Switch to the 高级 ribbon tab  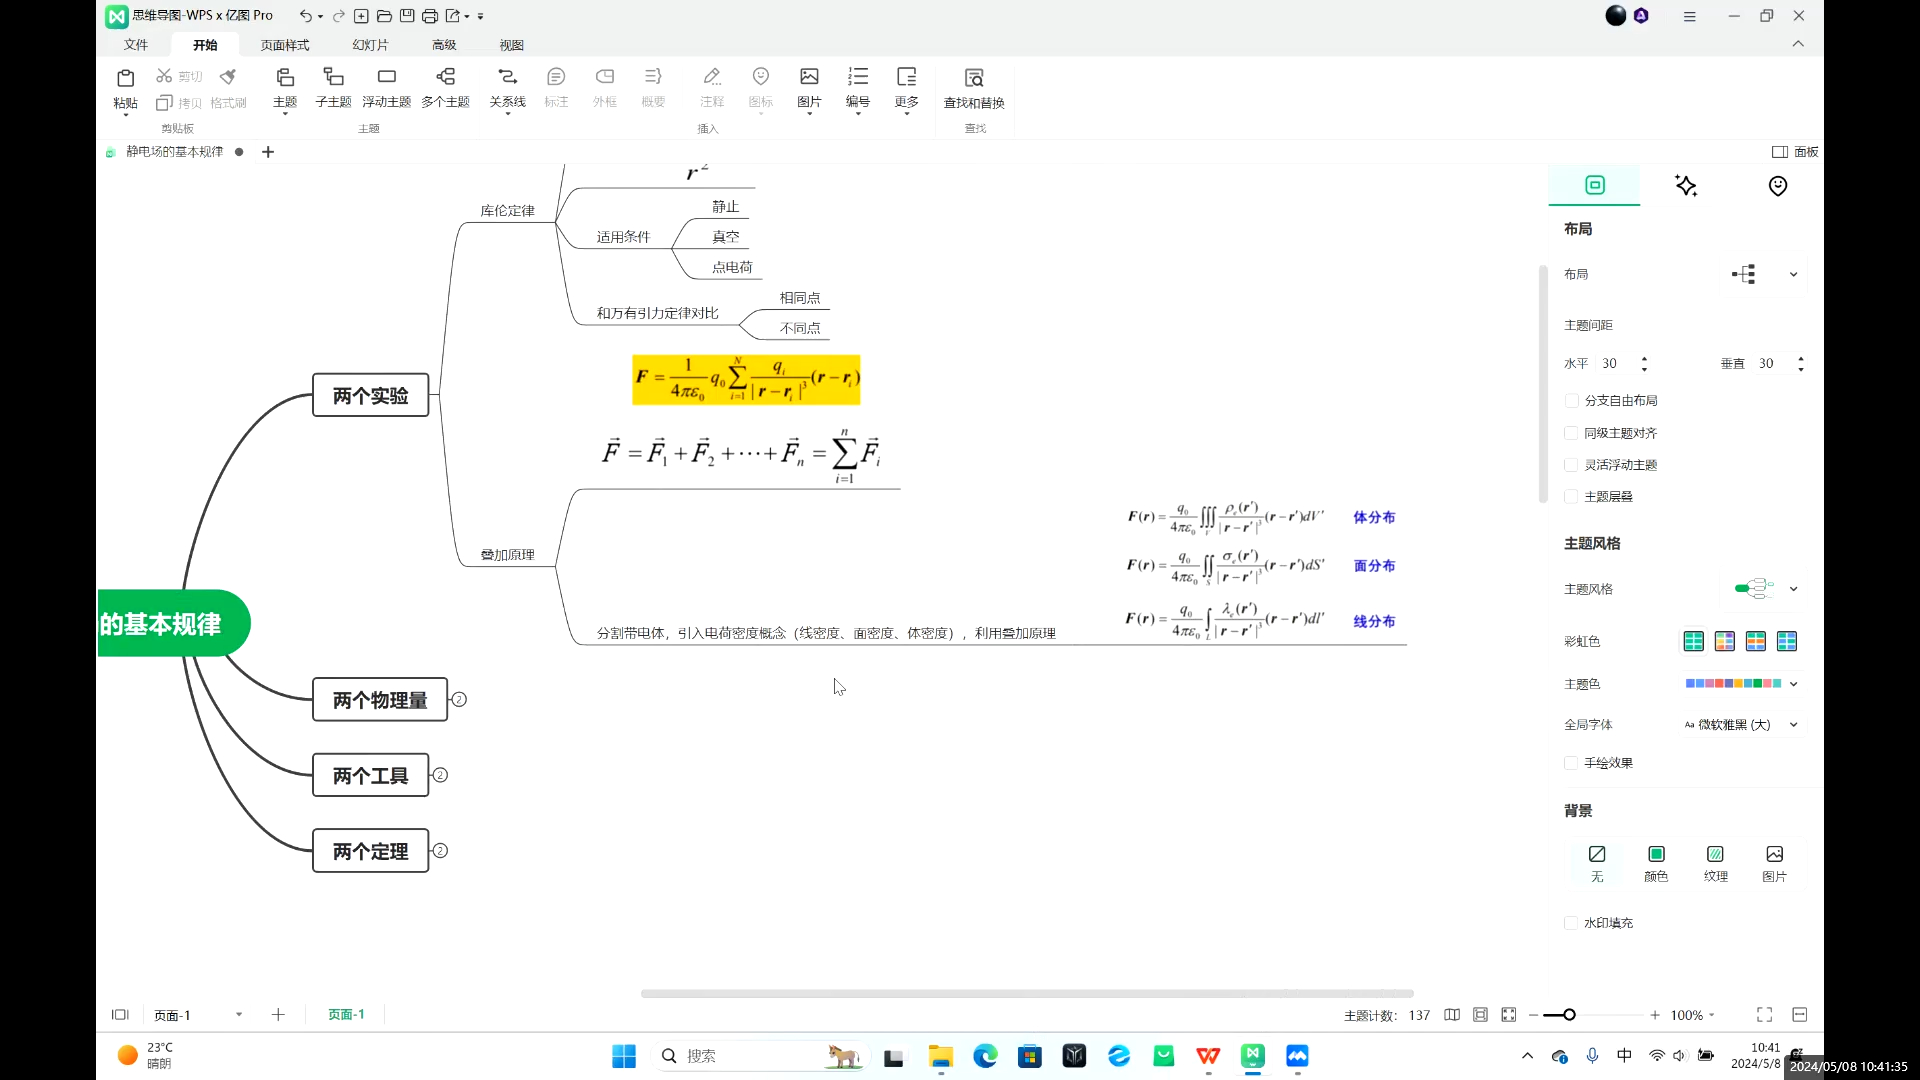pos(444,45)
